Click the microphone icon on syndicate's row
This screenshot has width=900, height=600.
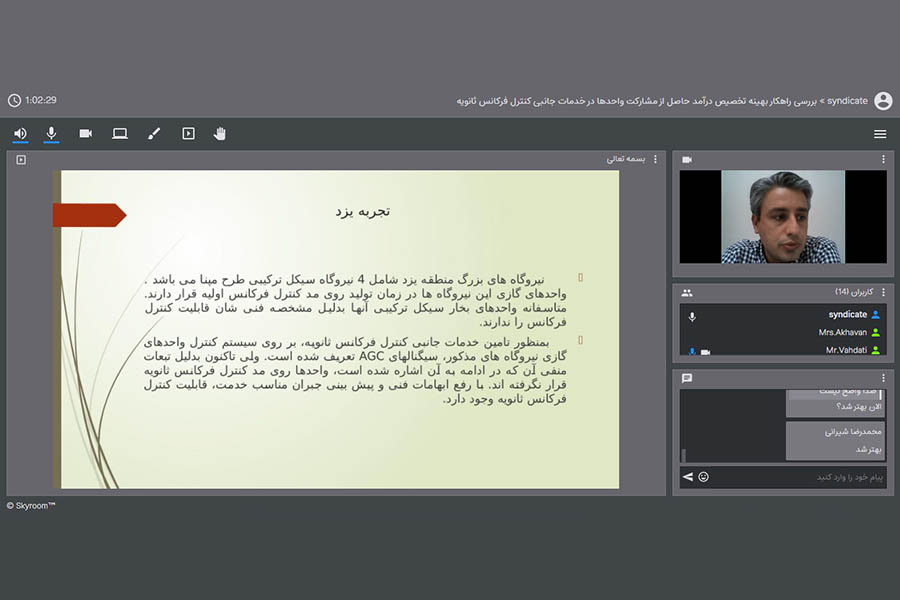[692, 317]
